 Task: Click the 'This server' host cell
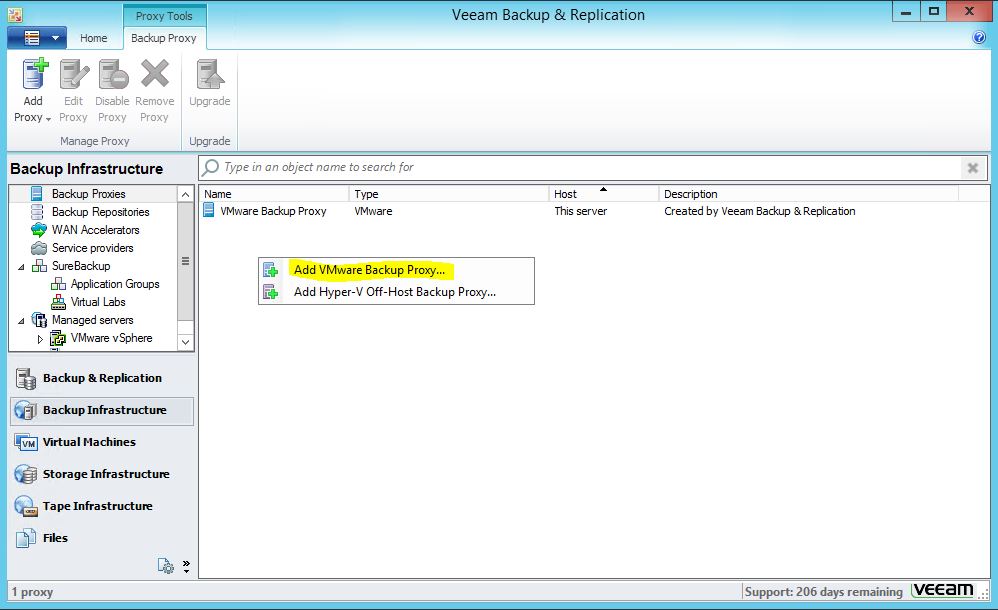click(x=580, y=211)
